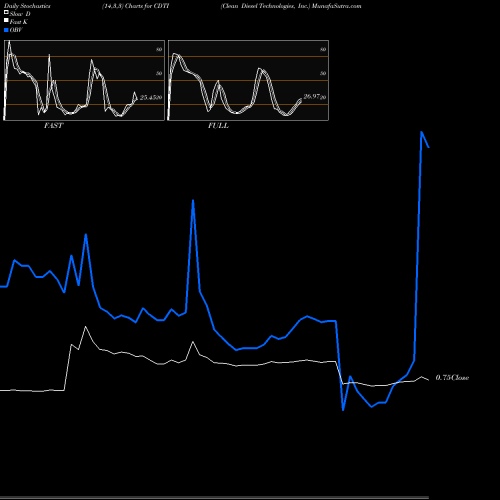Click the 'OBV' legend text
This screenshot has height=500, width=500.
click(16, 30)
